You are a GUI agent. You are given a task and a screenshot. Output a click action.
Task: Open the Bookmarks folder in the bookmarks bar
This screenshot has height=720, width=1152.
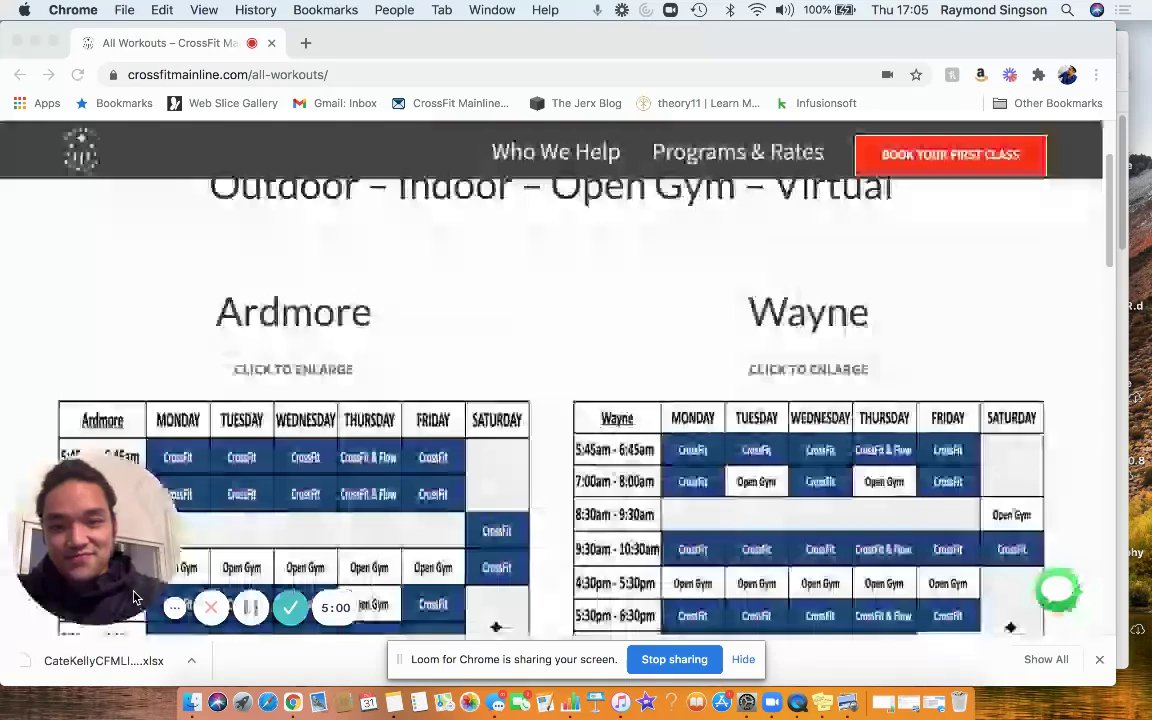click(115, 103)
